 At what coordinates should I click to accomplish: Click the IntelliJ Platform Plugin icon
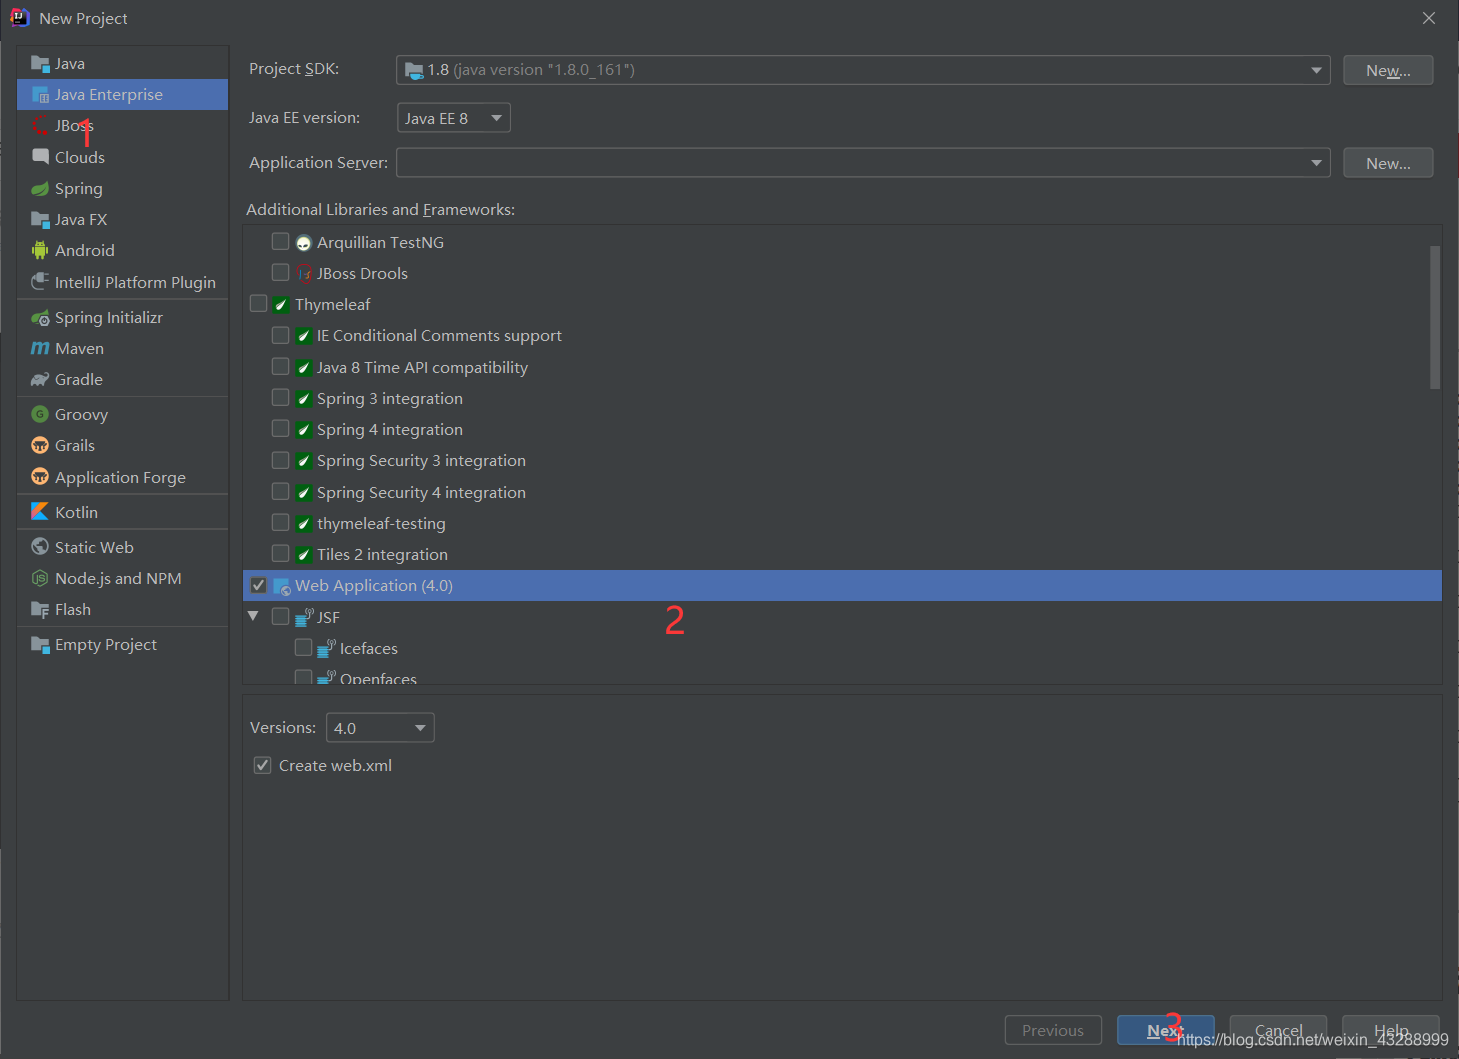point(40,282)
